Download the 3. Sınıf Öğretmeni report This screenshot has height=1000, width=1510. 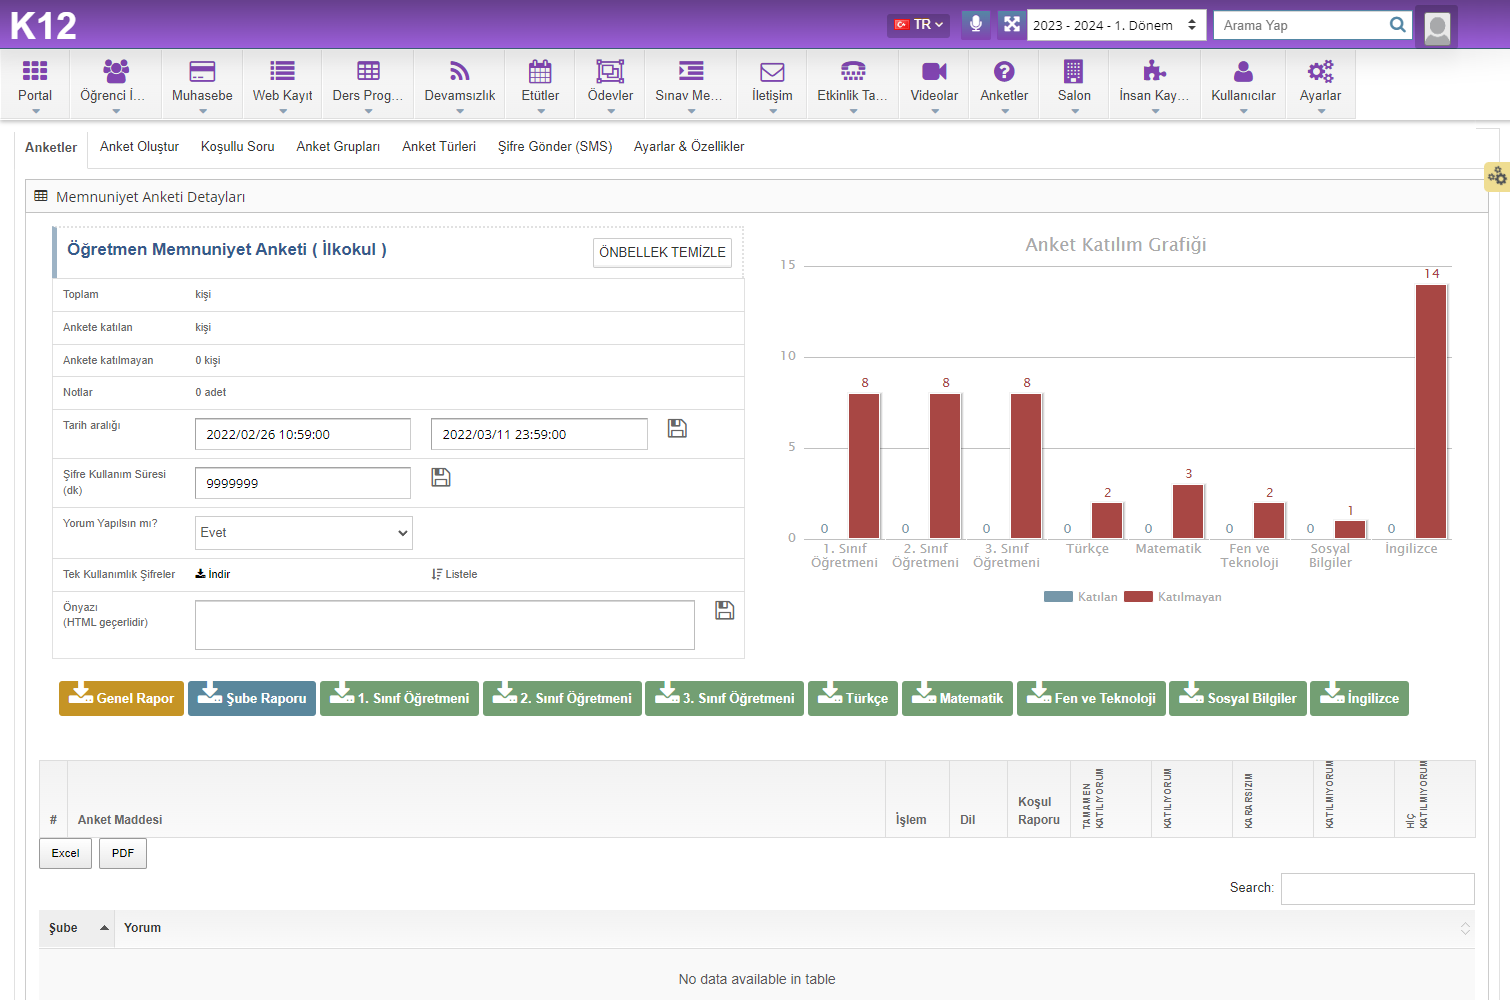[x=724, y=698]
